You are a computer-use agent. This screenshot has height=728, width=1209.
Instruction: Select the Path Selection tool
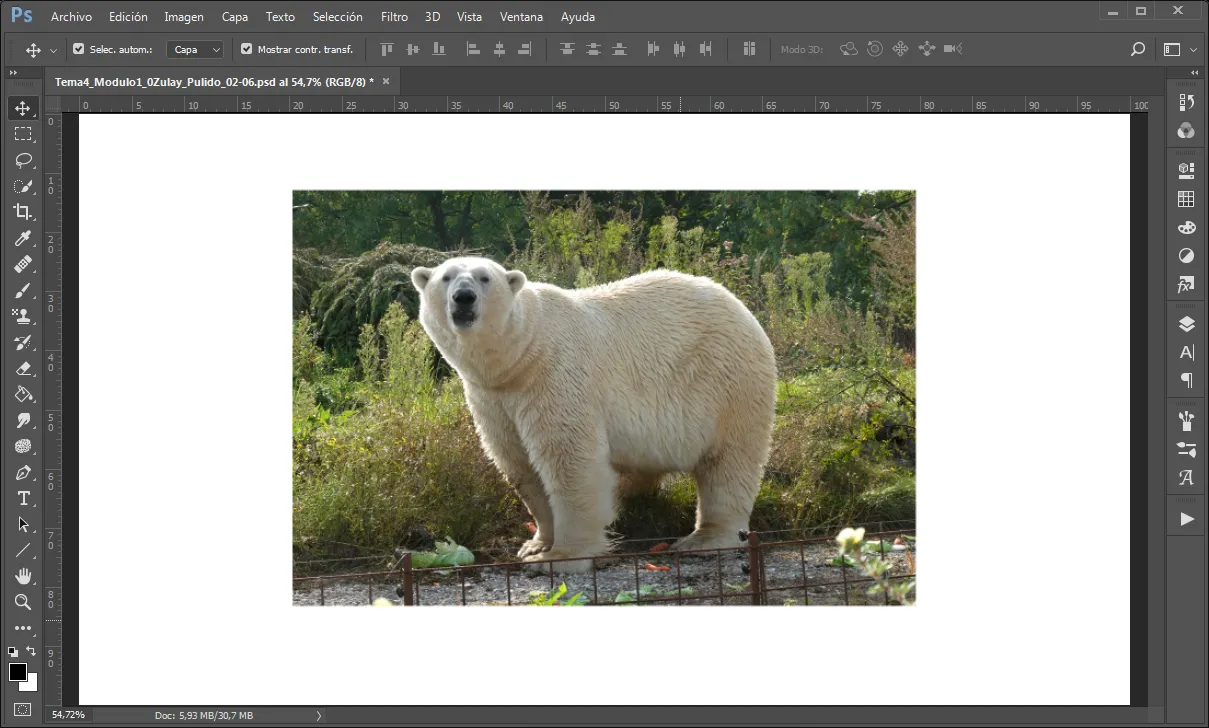point(23,524)
